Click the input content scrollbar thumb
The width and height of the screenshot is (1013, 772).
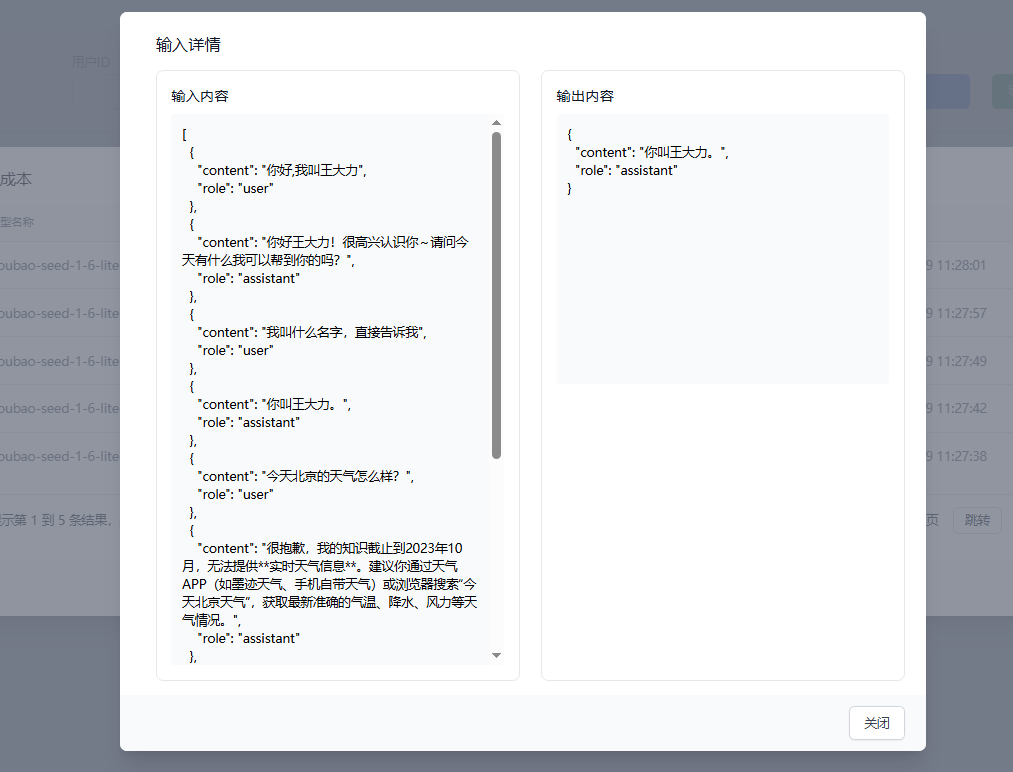pos(496,295)
